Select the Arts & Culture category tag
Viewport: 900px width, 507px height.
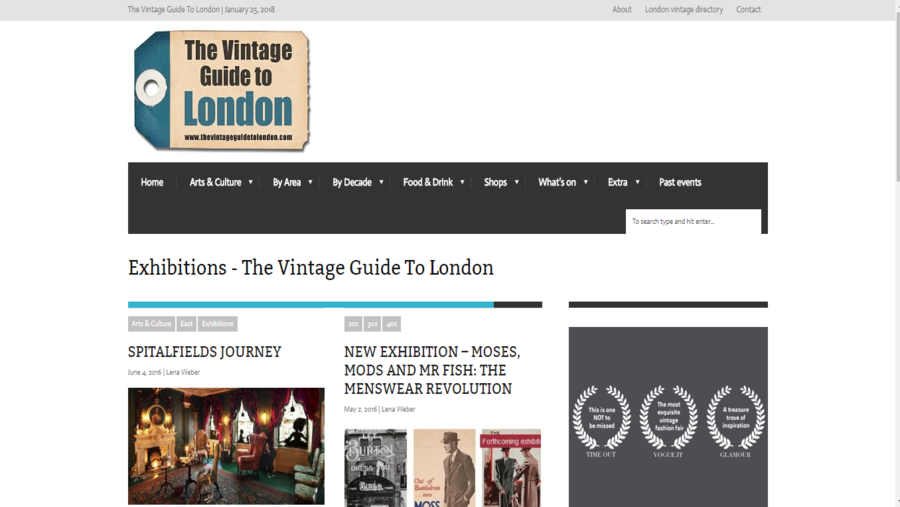151,324
